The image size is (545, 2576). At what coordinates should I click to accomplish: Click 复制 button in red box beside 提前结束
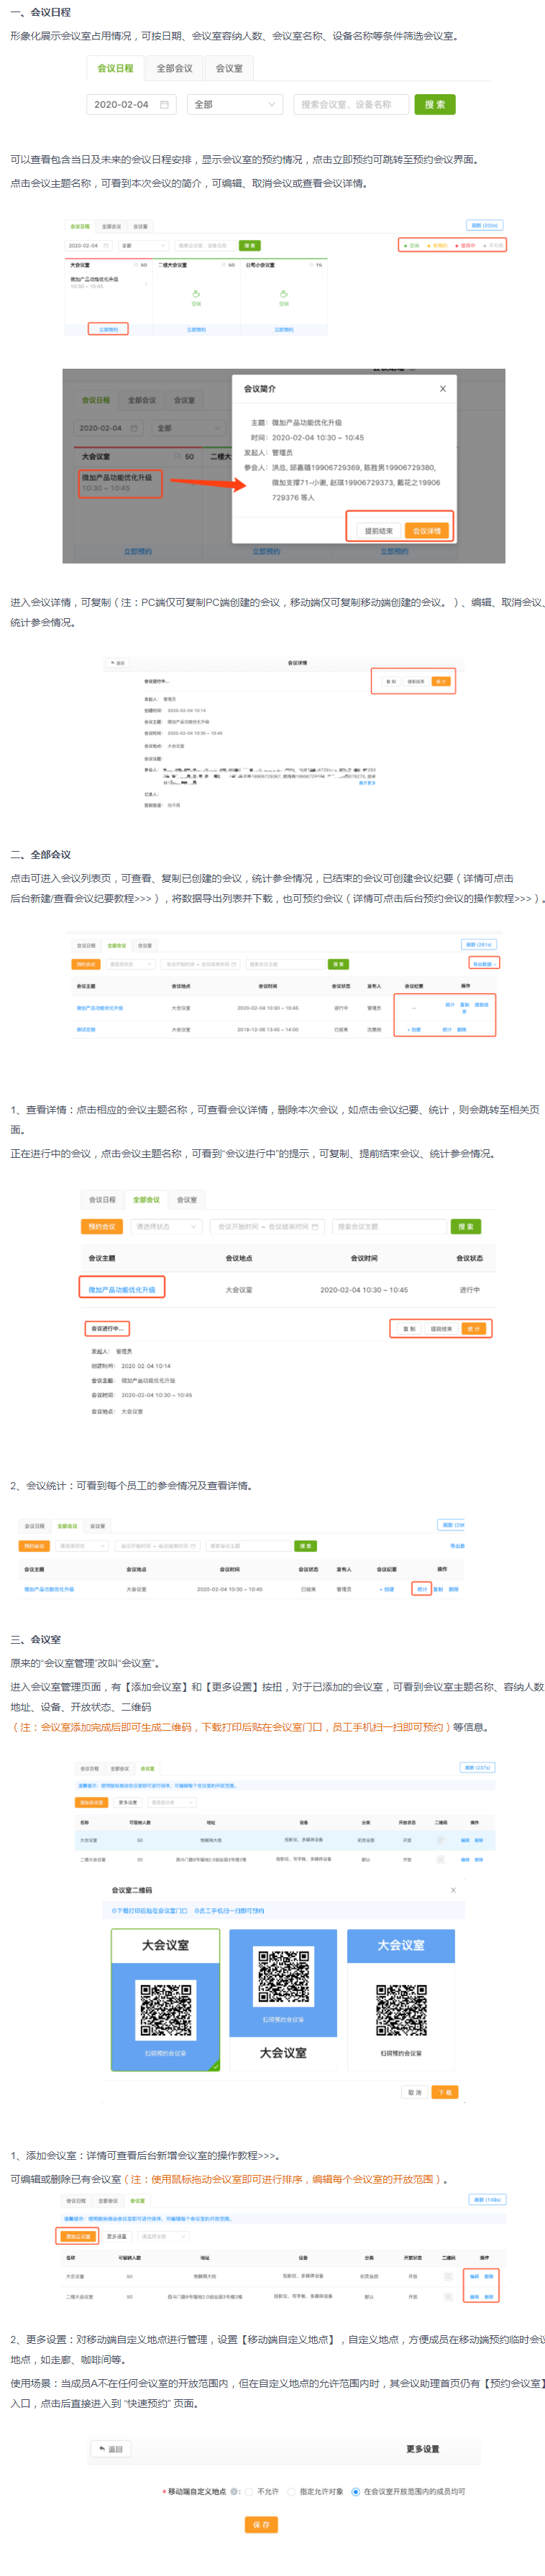[409, 1328]
